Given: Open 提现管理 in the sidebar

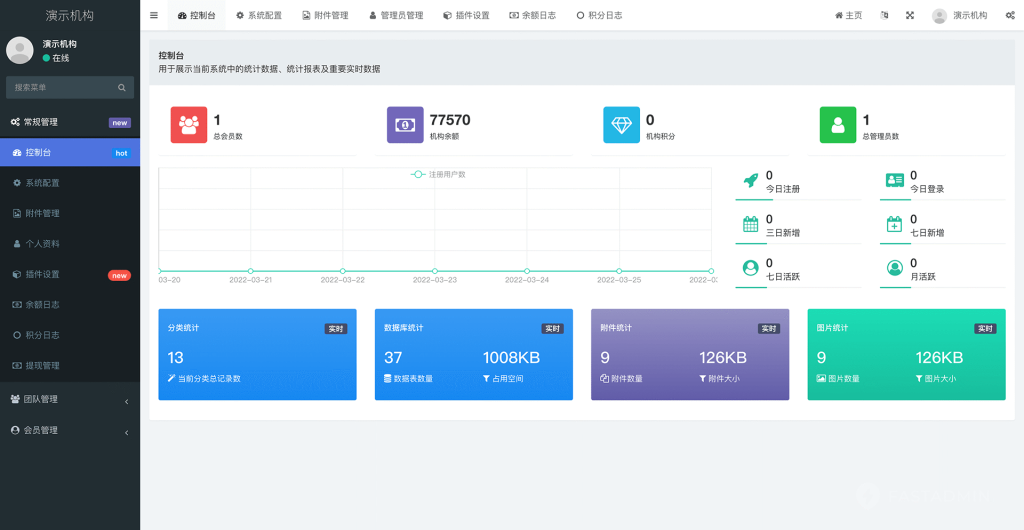Looking at the screenshot, I should tap(42, 365).
